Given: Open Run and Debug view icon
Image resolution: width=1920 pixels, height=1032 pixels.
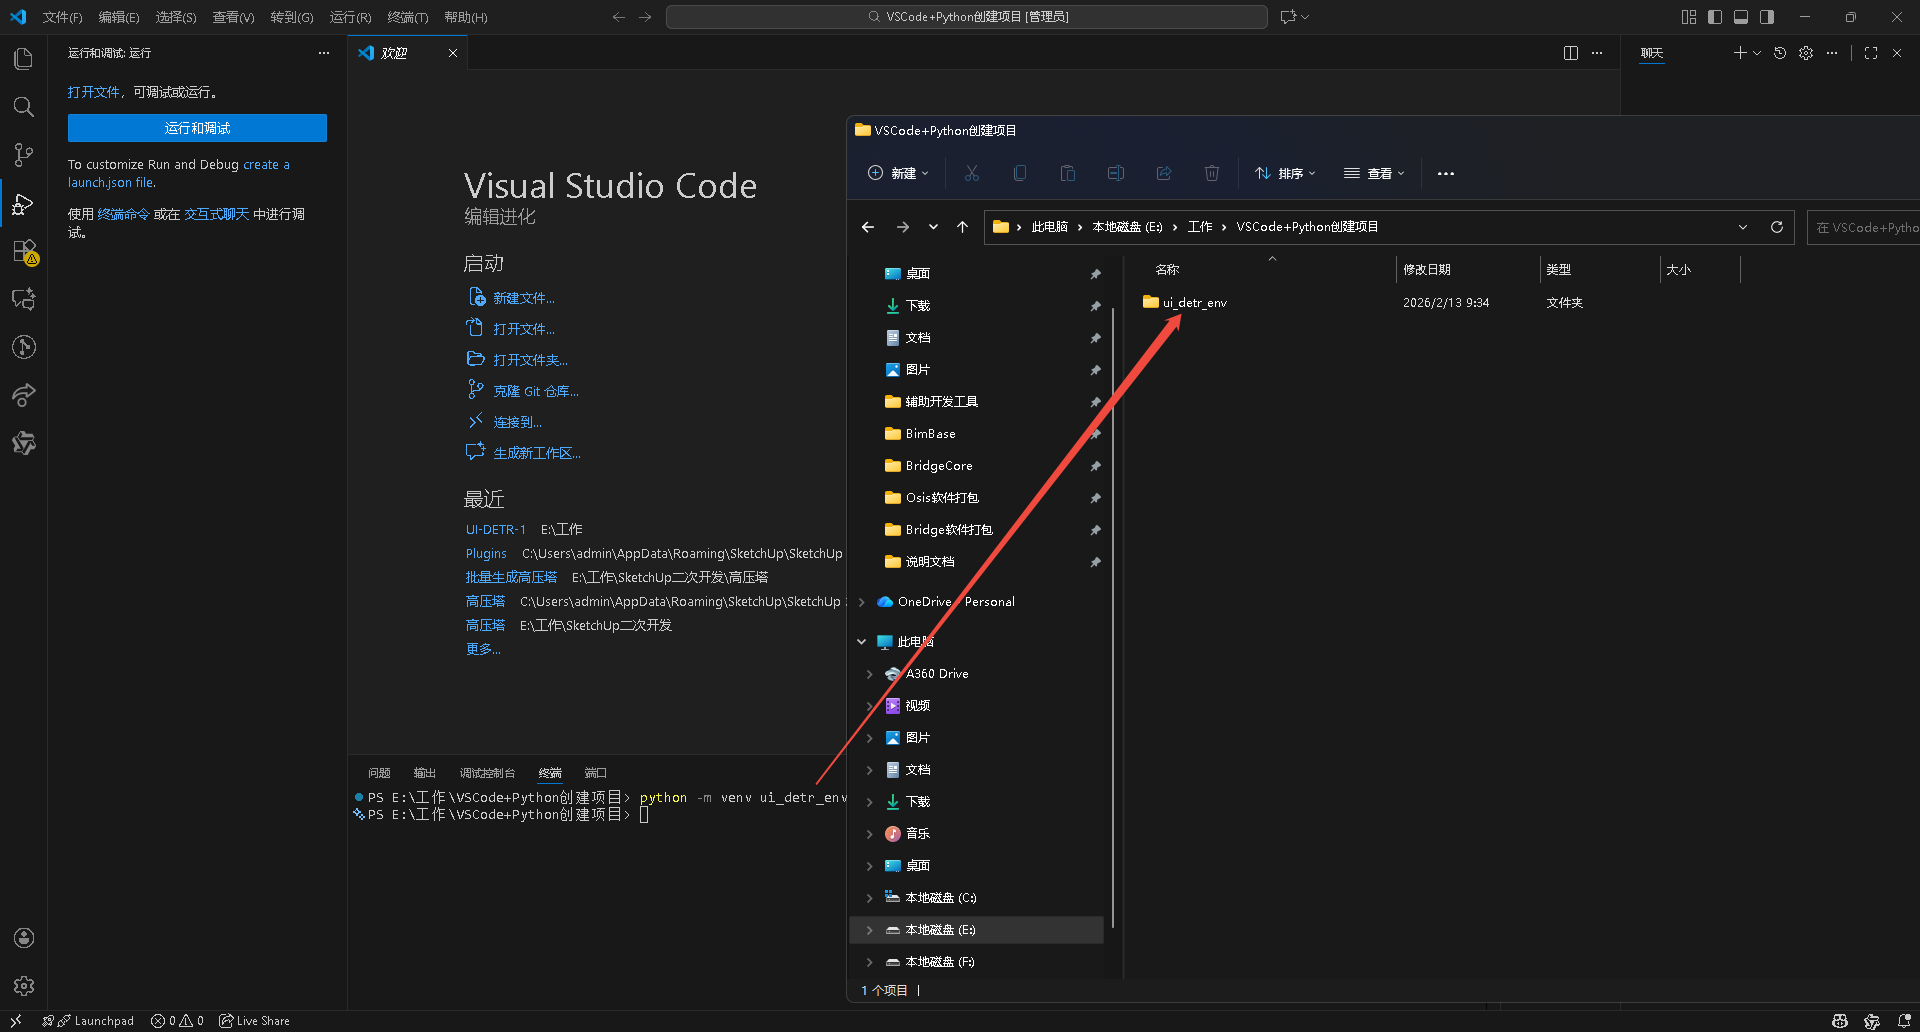Looking at the screenshot, I should [x=23, y=204].
